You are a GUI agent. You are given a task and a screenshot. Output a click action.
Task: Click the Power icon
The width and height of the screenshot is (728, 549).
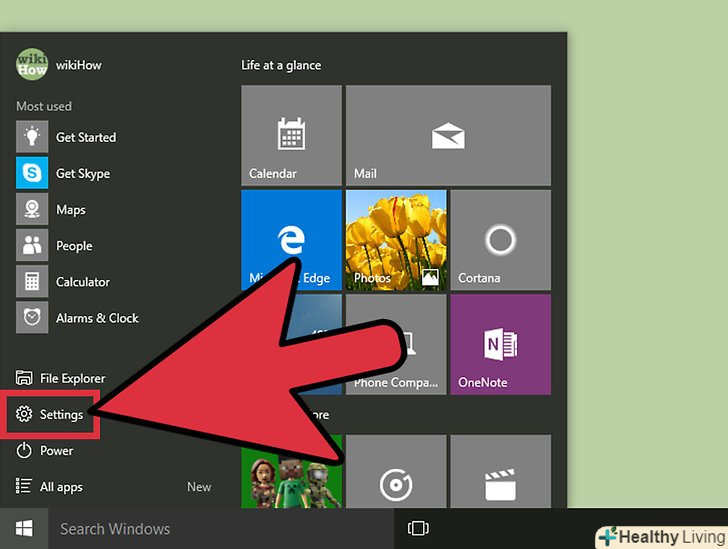pyautogui.click(x=24, y=450)
